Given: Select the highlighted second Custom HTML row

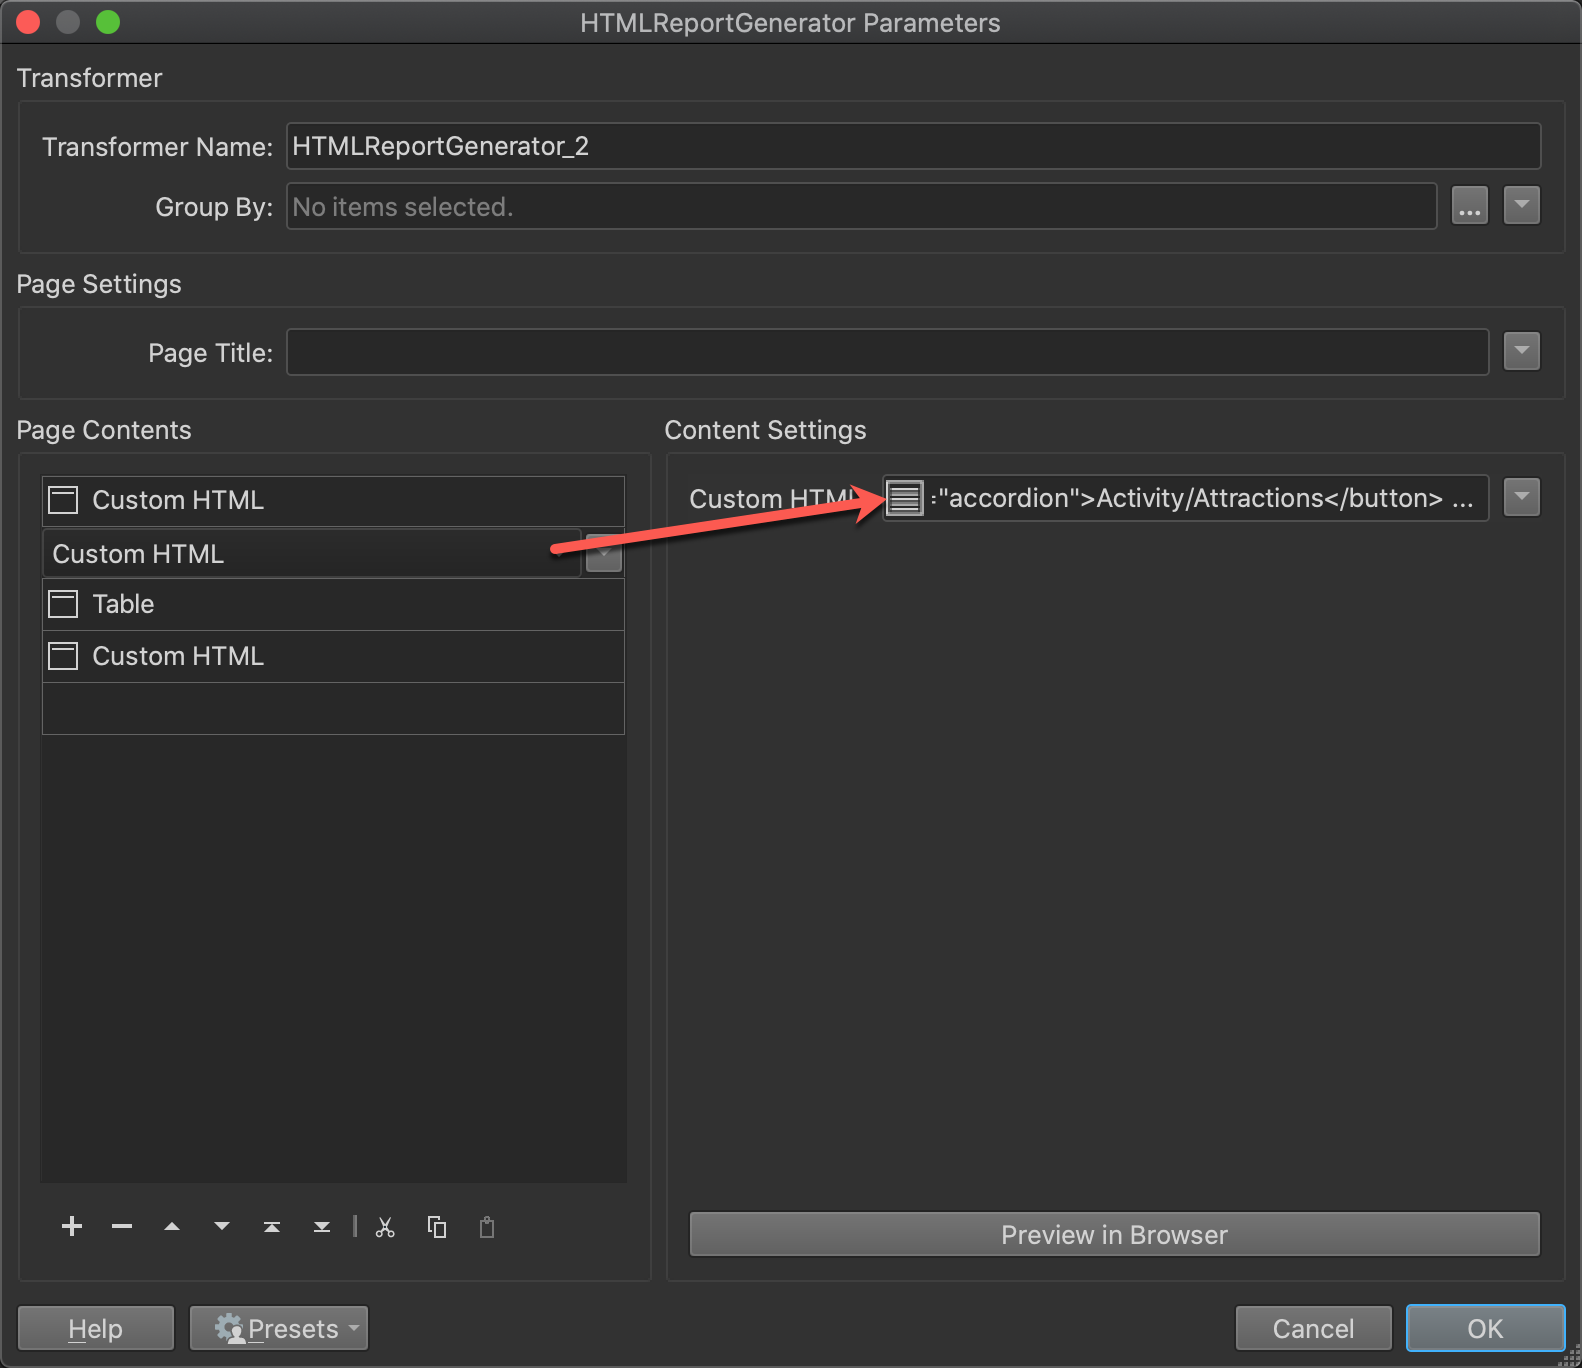Looking at the screenshot, I should pos(312,554).
